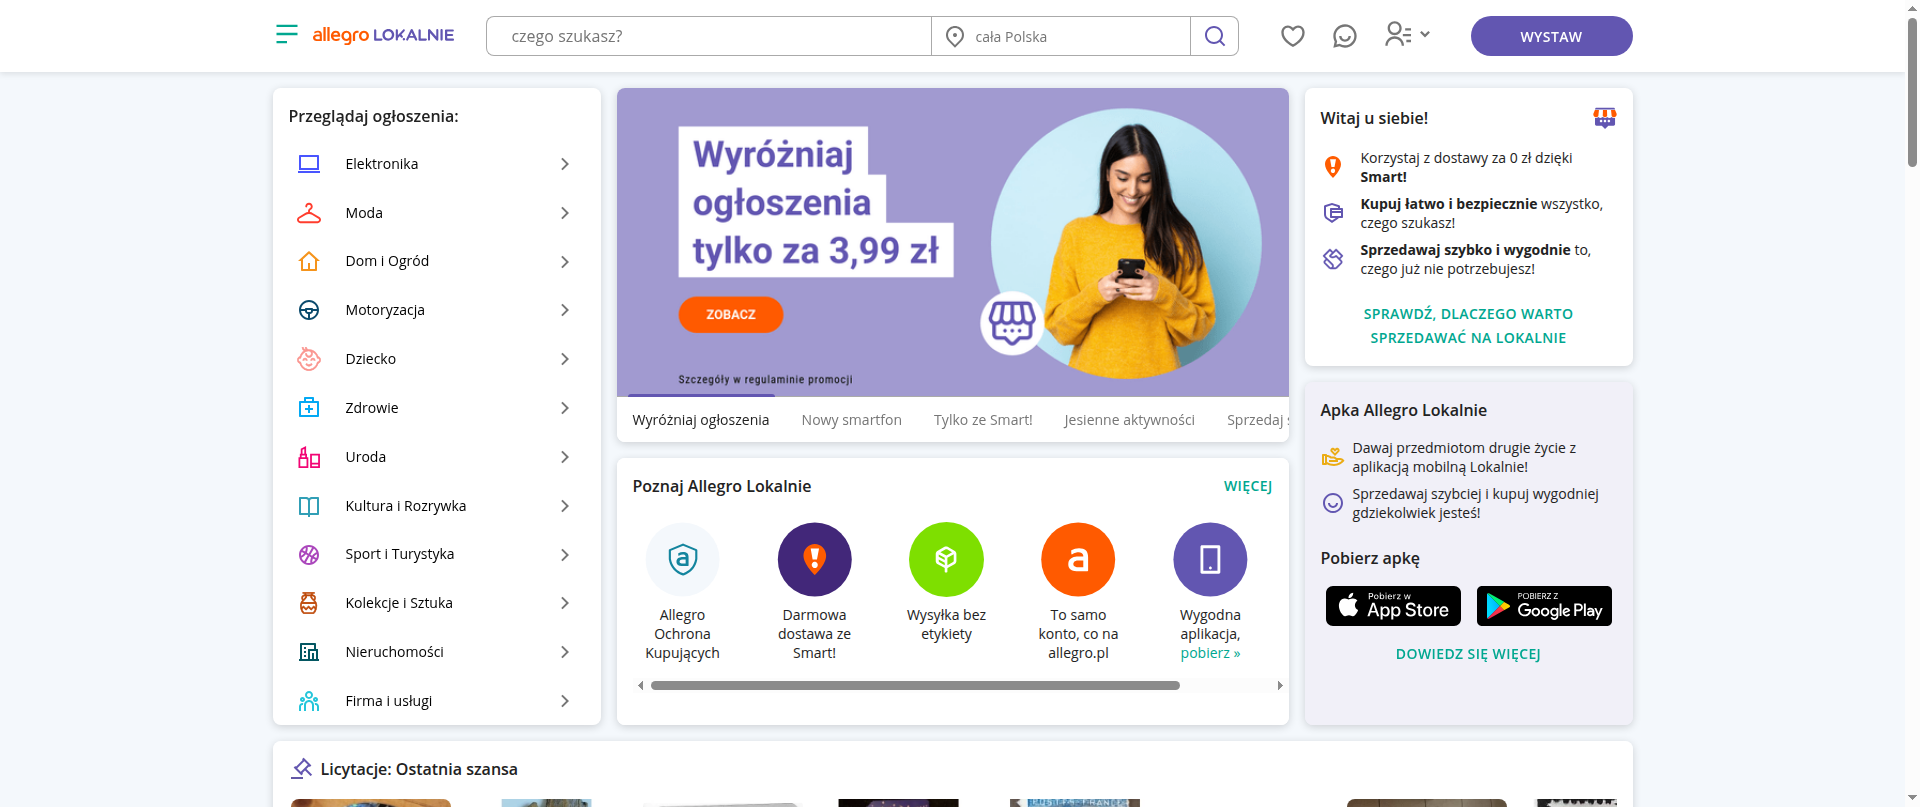Image resolution: width=1920 pixels, height=807 pixels.
Task: Focus the 'czego szukasz?' search field
Action: 709,36
